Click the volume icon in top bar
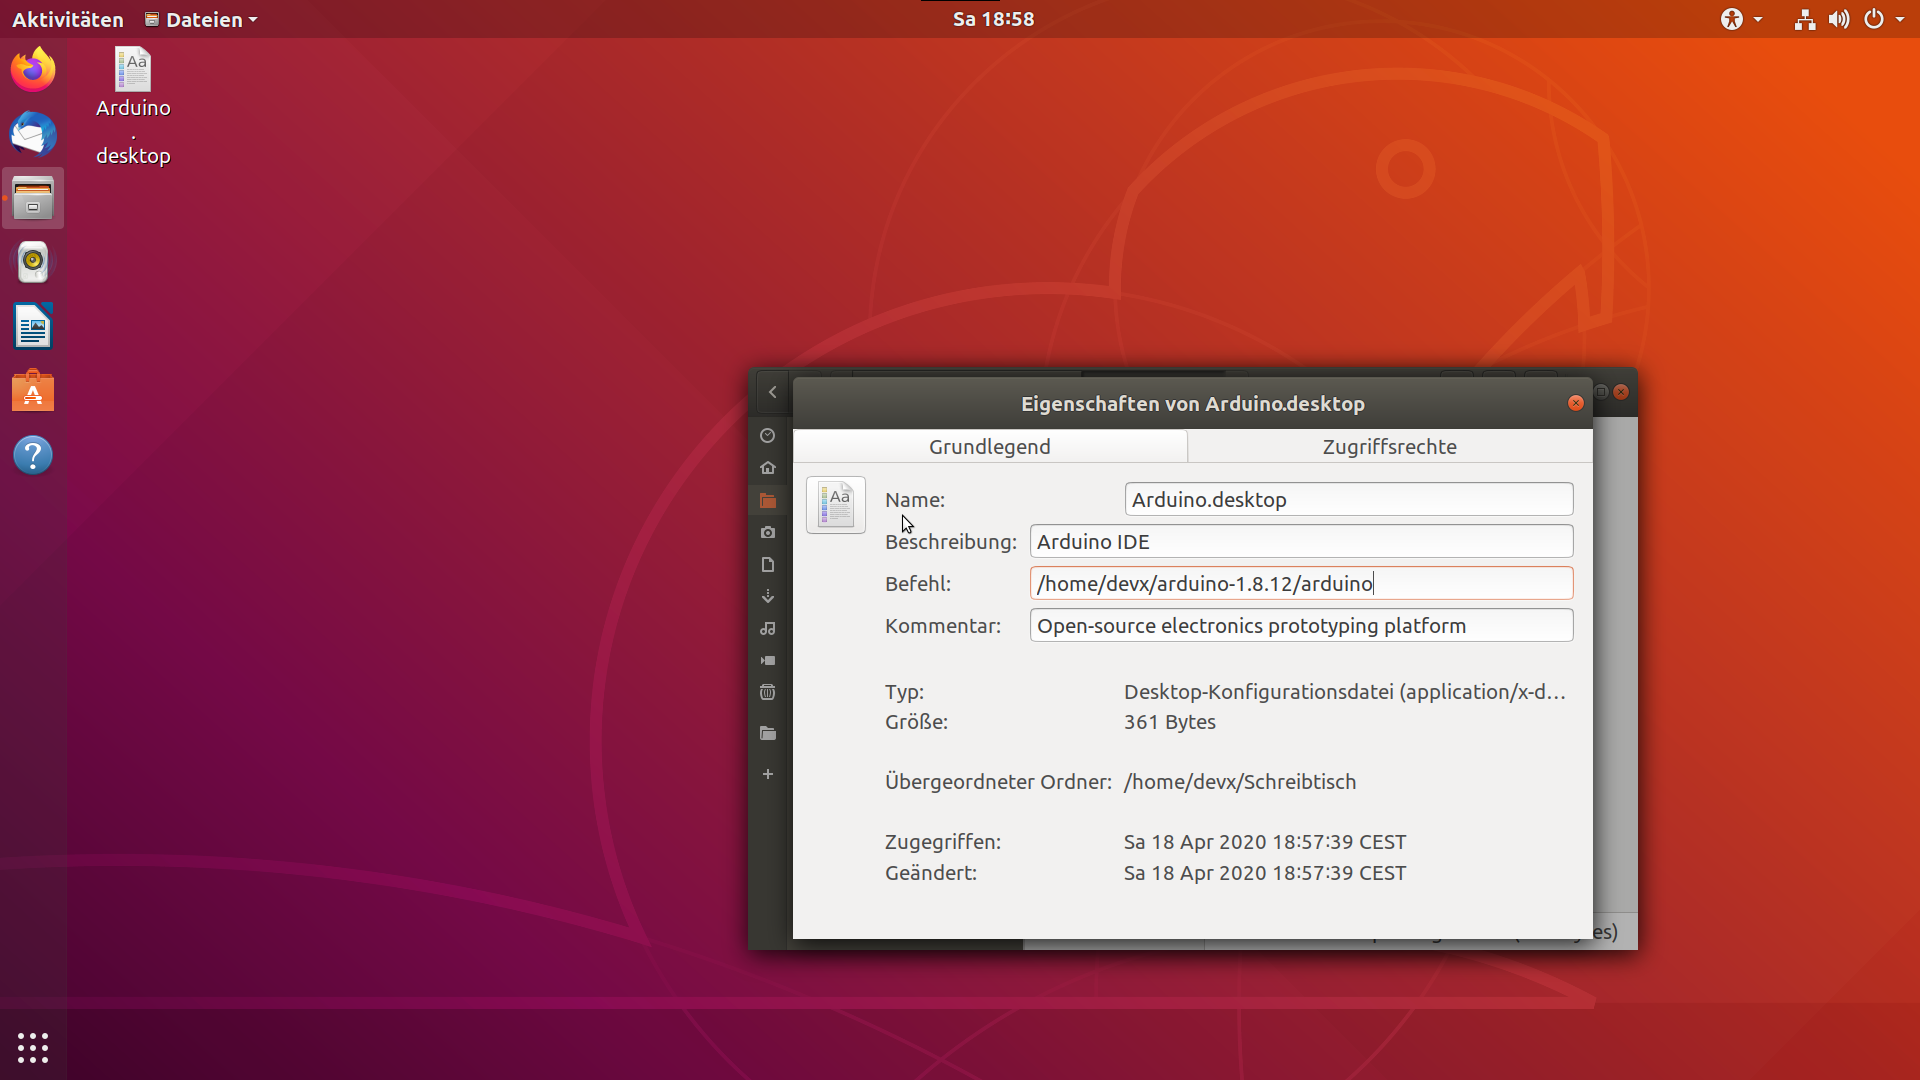This screenshot has width=1920, height=1080. (x=1839, y=19)
